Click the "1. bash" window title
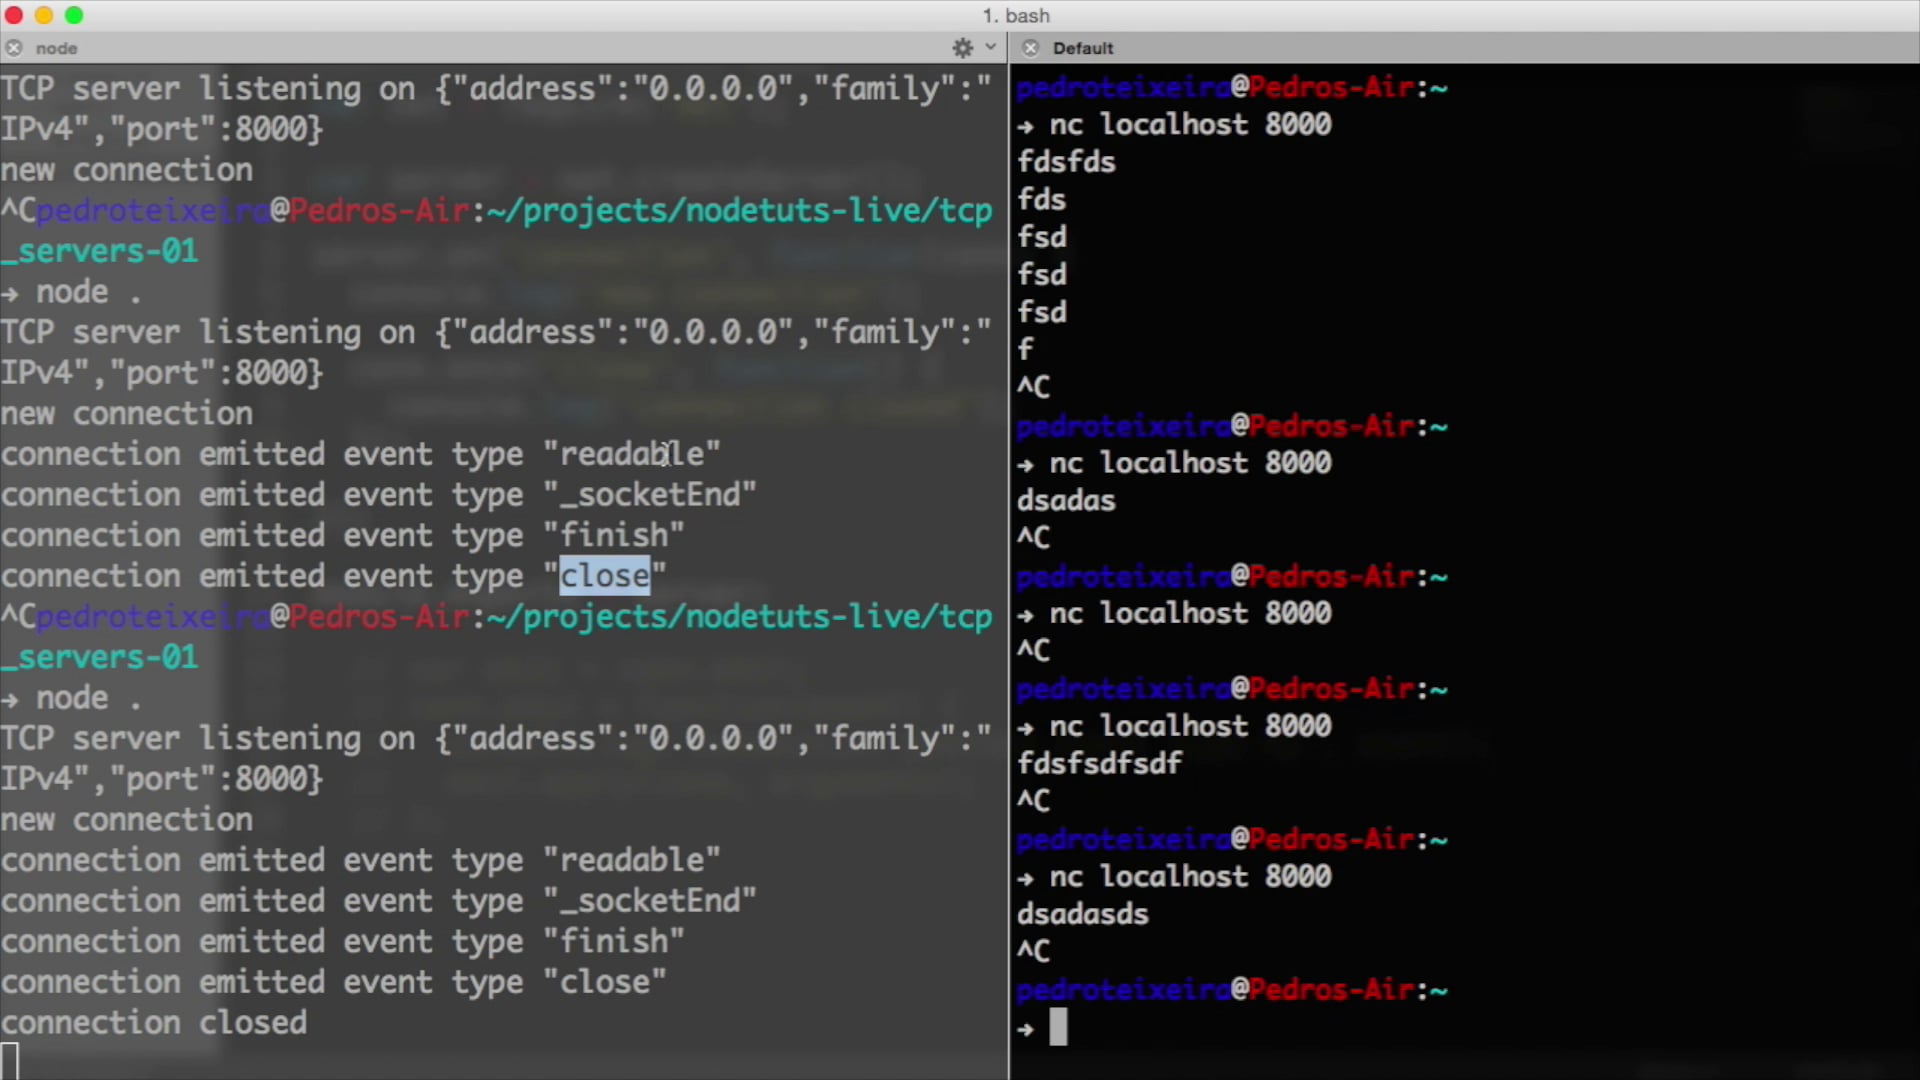The width and height of the screenshot is (1920, 1080). tap(1015, 15)
